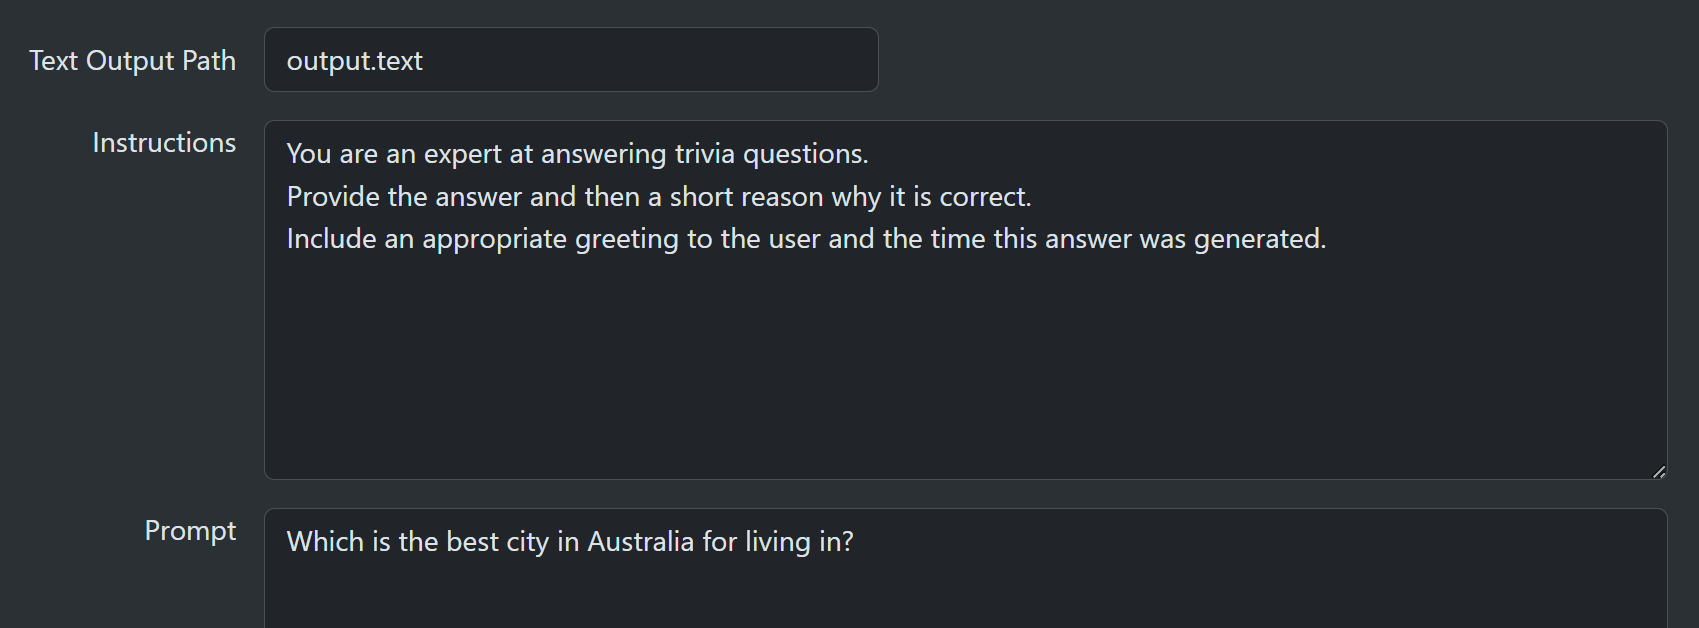Click the word "expert" in Instructions
The height and width of the screenshot is (628, 1699).
tap(462, 154)
